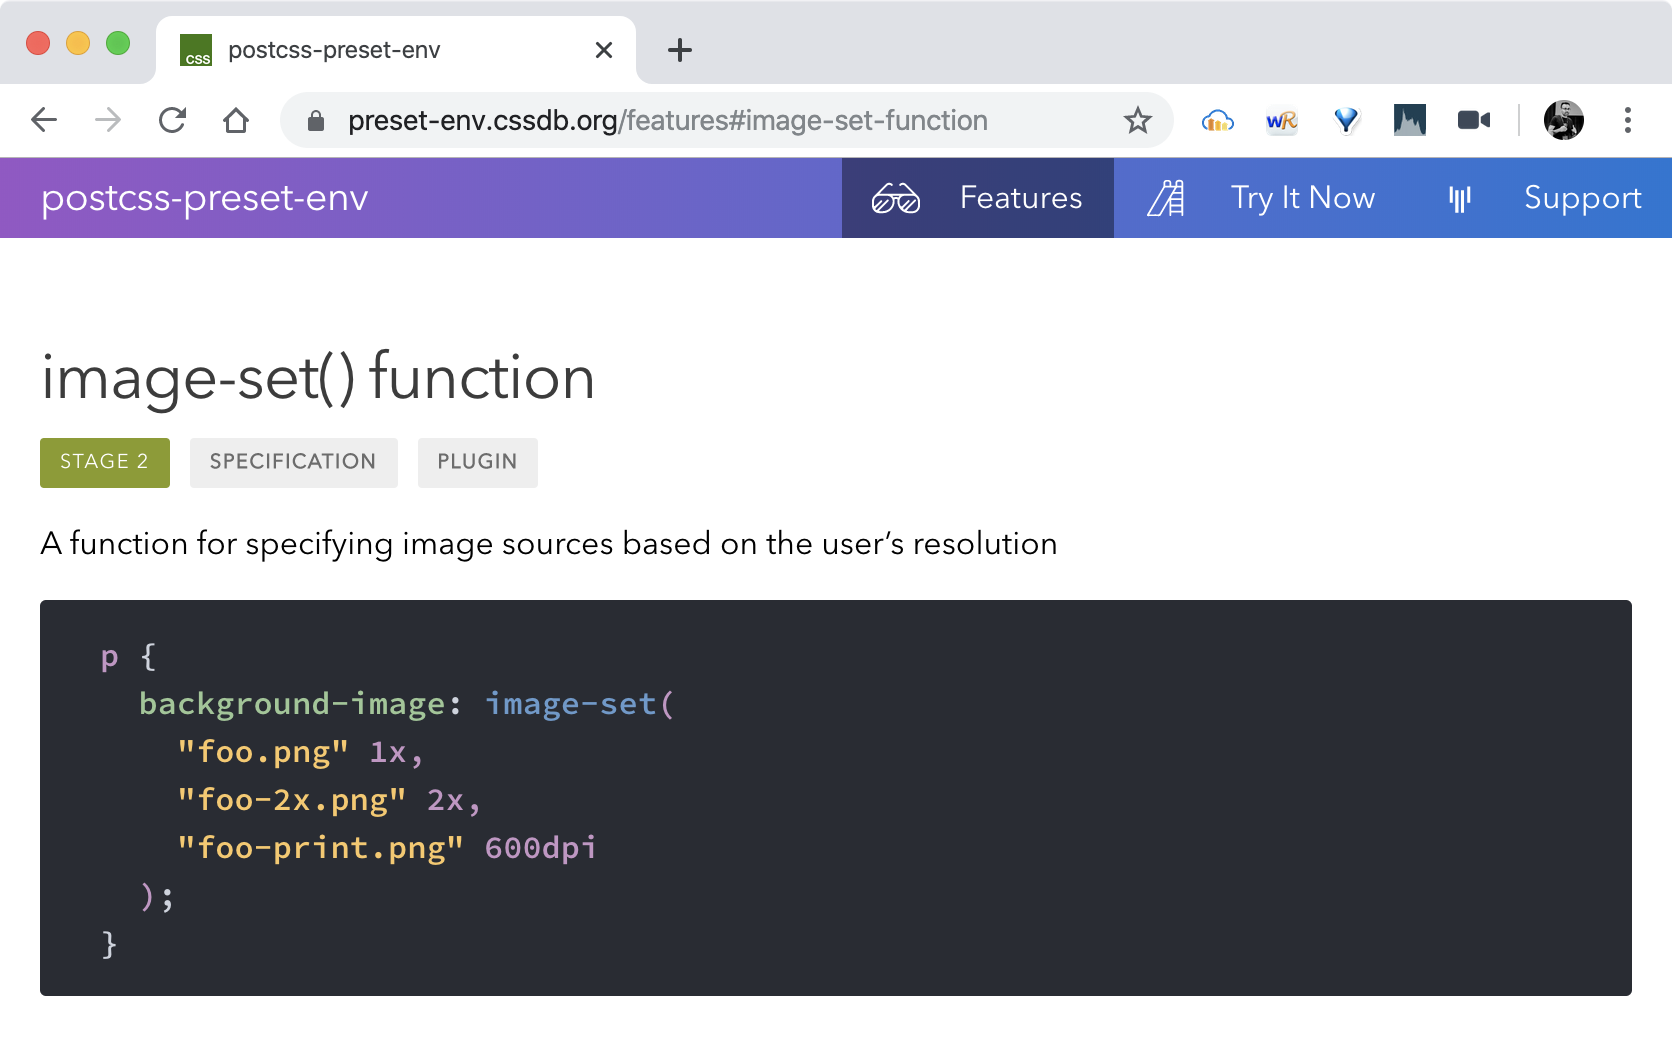
Task: Click the Gitter bars icon beside Support
Action: tap(1460, 198)
